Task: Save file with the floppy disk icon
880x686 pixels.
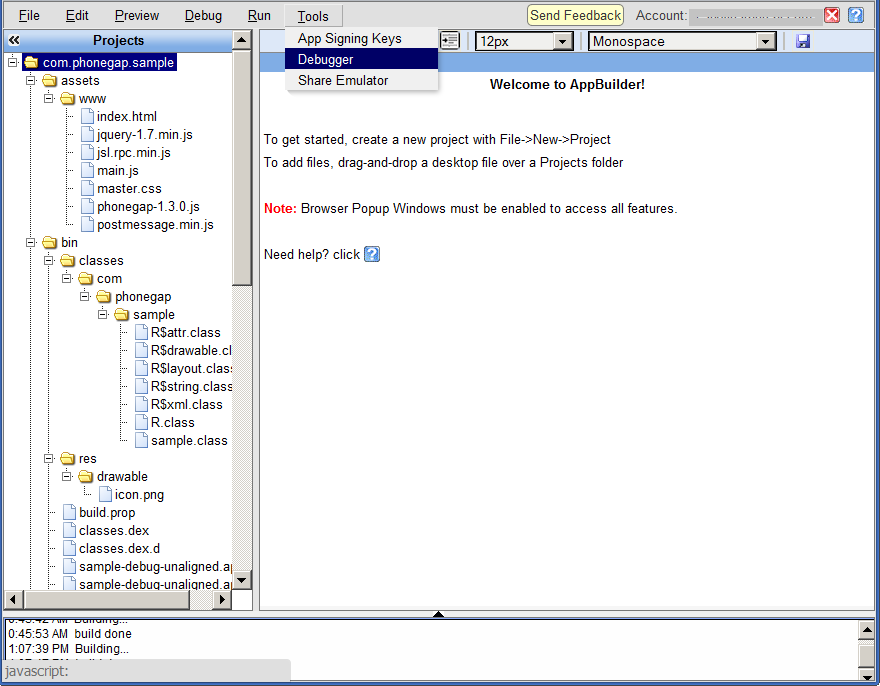Action: pyautogui.click(x=803, y=40)
